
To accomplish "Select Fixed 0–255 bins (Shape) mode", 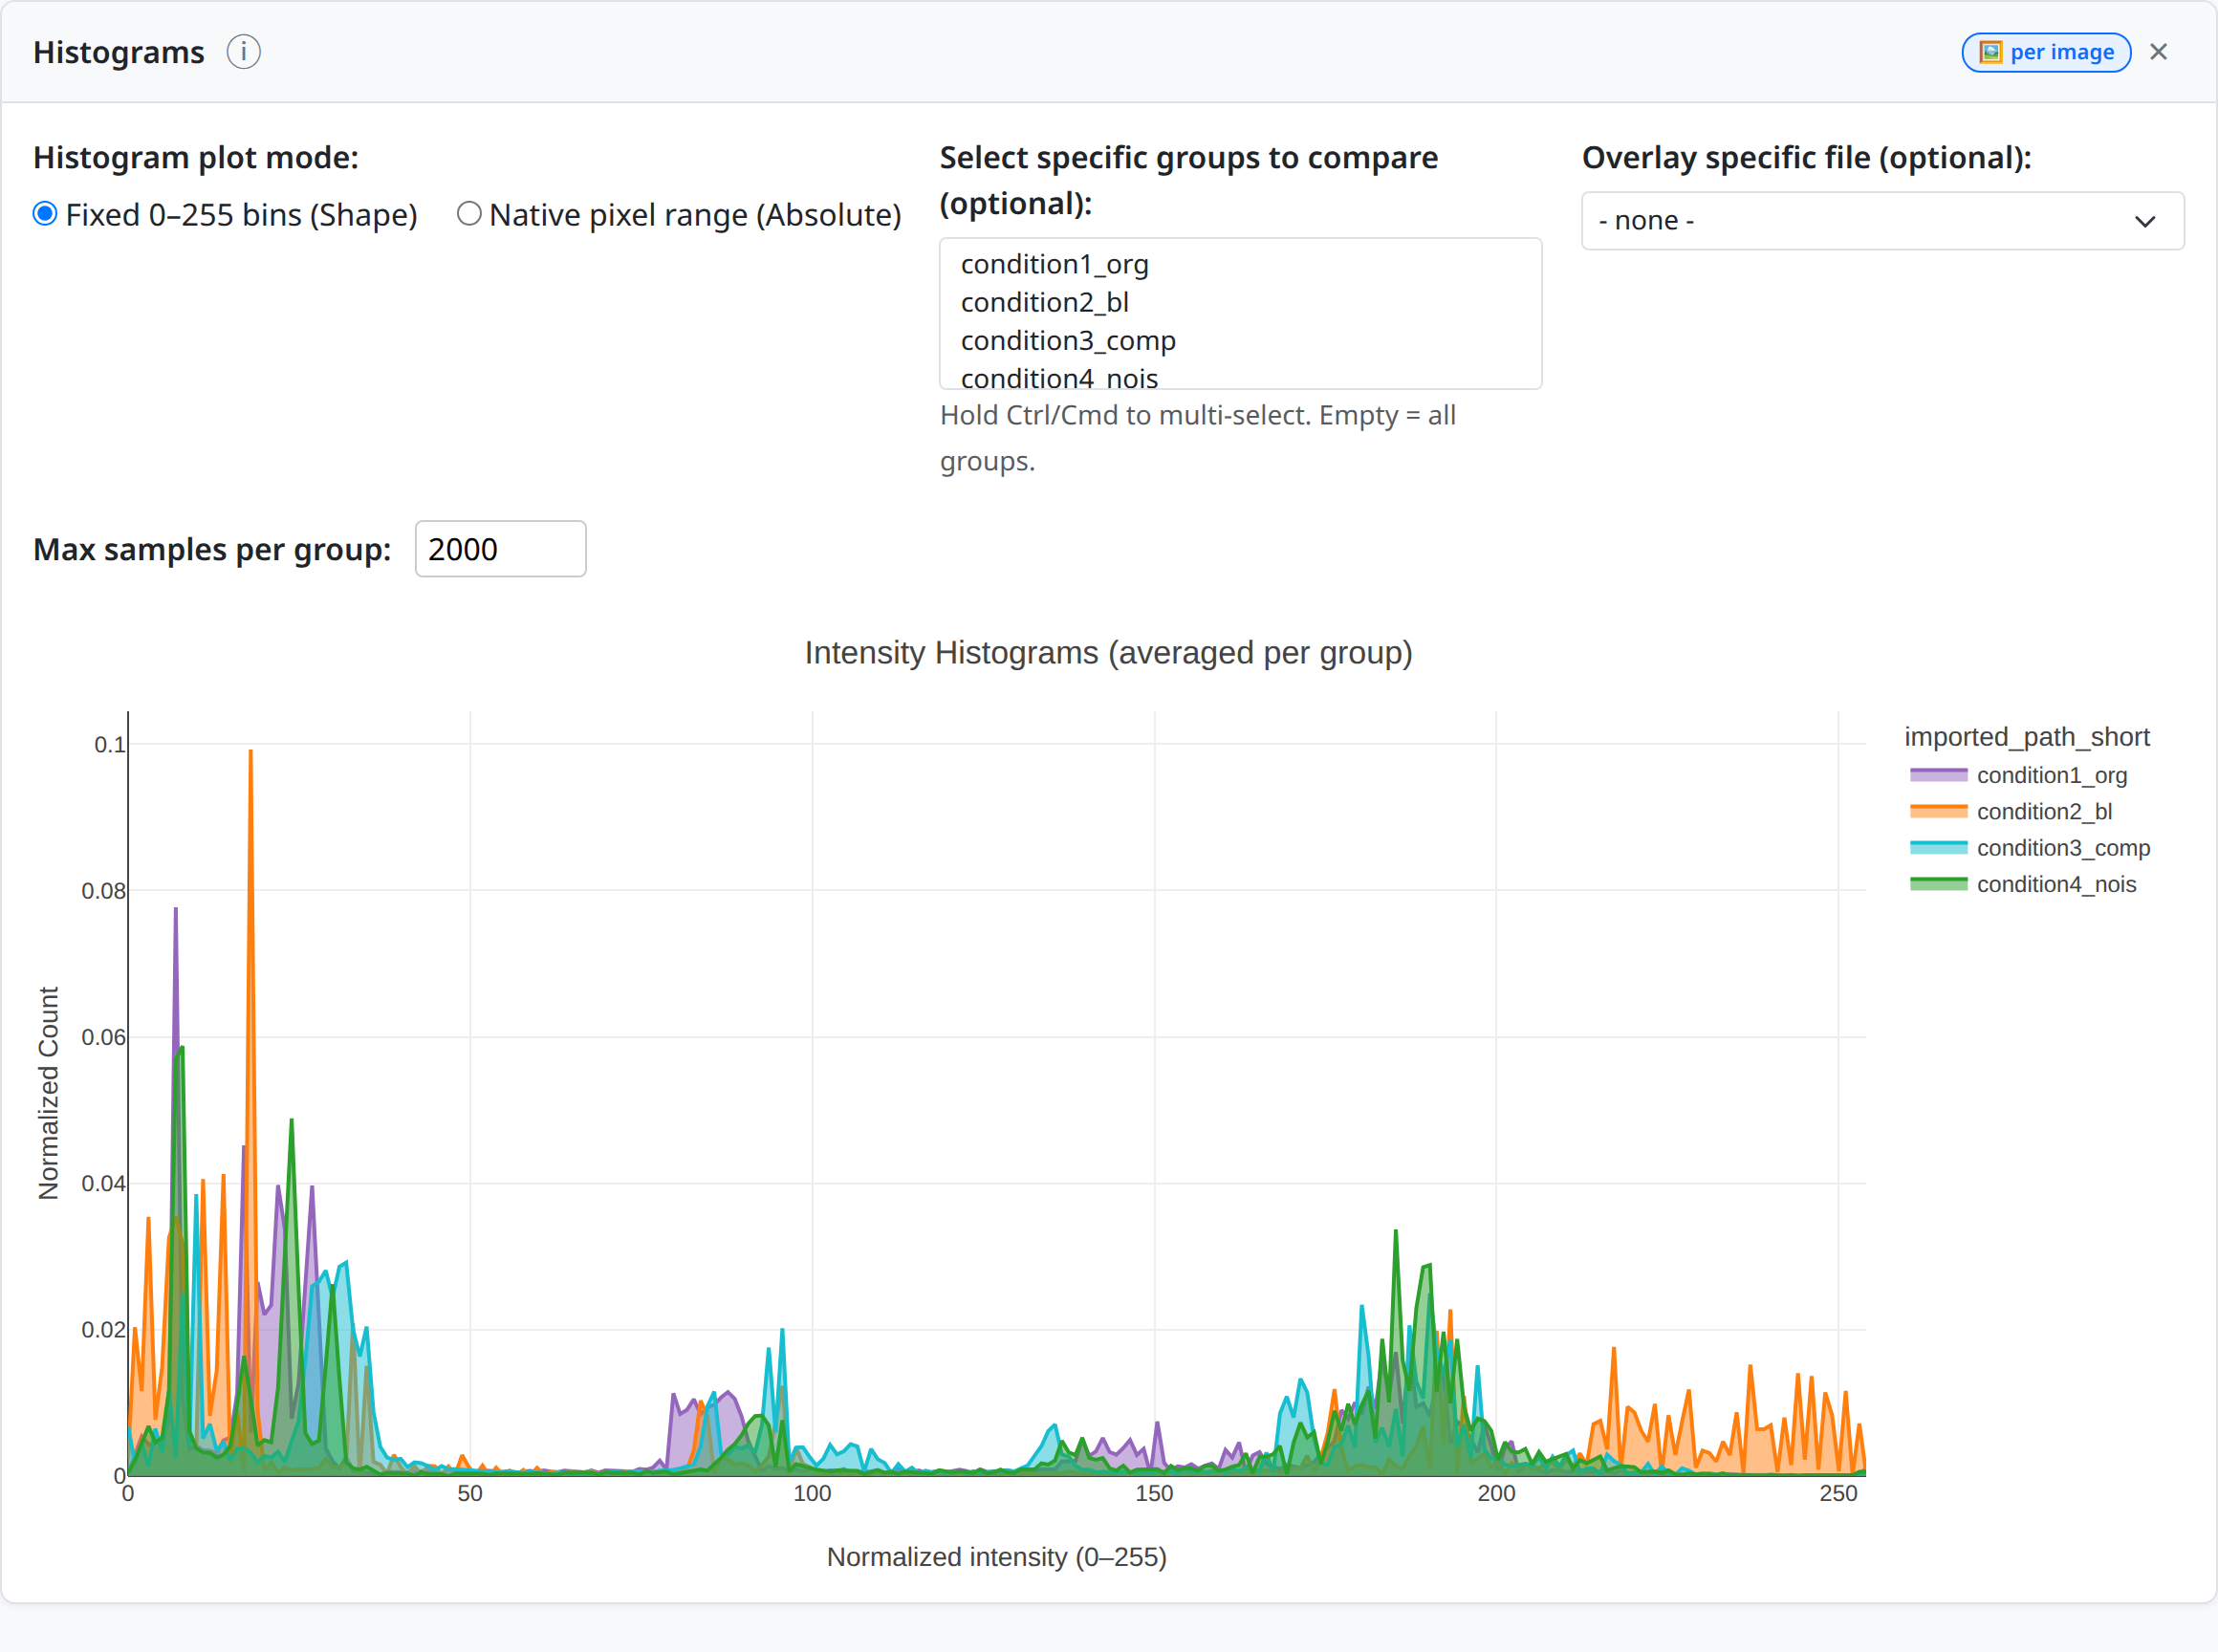I will coord(45,214).
